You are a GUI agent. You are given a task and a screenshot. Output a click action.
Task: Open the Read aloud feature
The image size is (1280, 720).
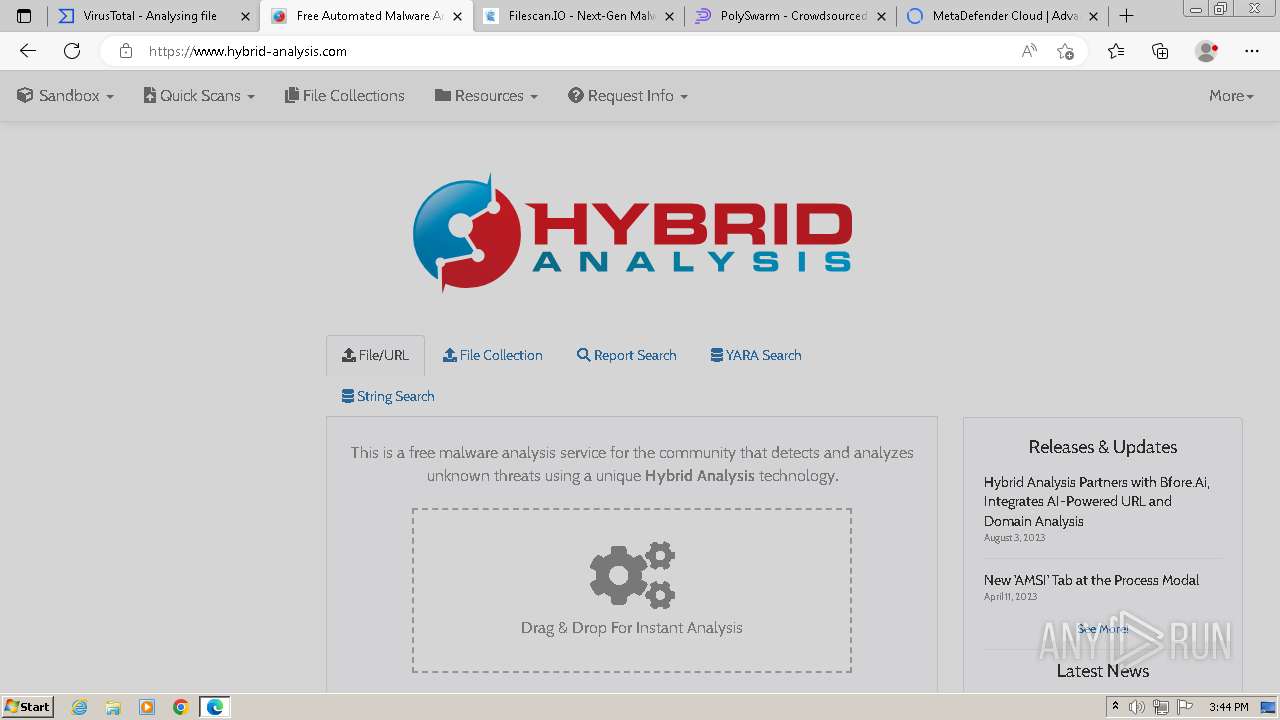pos(1029,51)
